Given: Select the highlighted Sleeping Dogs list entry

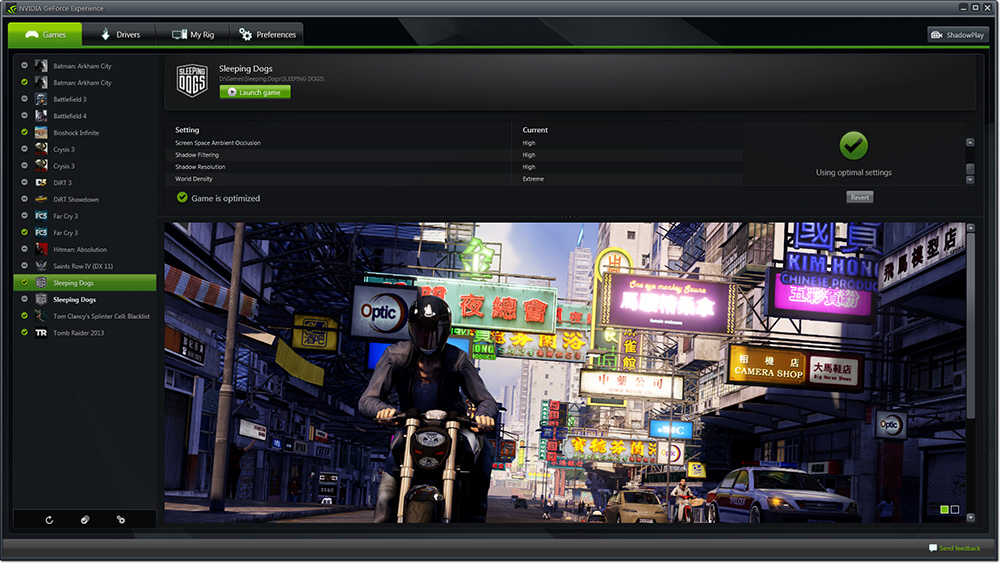Looking at the screenshot, I should pyautogui.click(x=85, y=282).
